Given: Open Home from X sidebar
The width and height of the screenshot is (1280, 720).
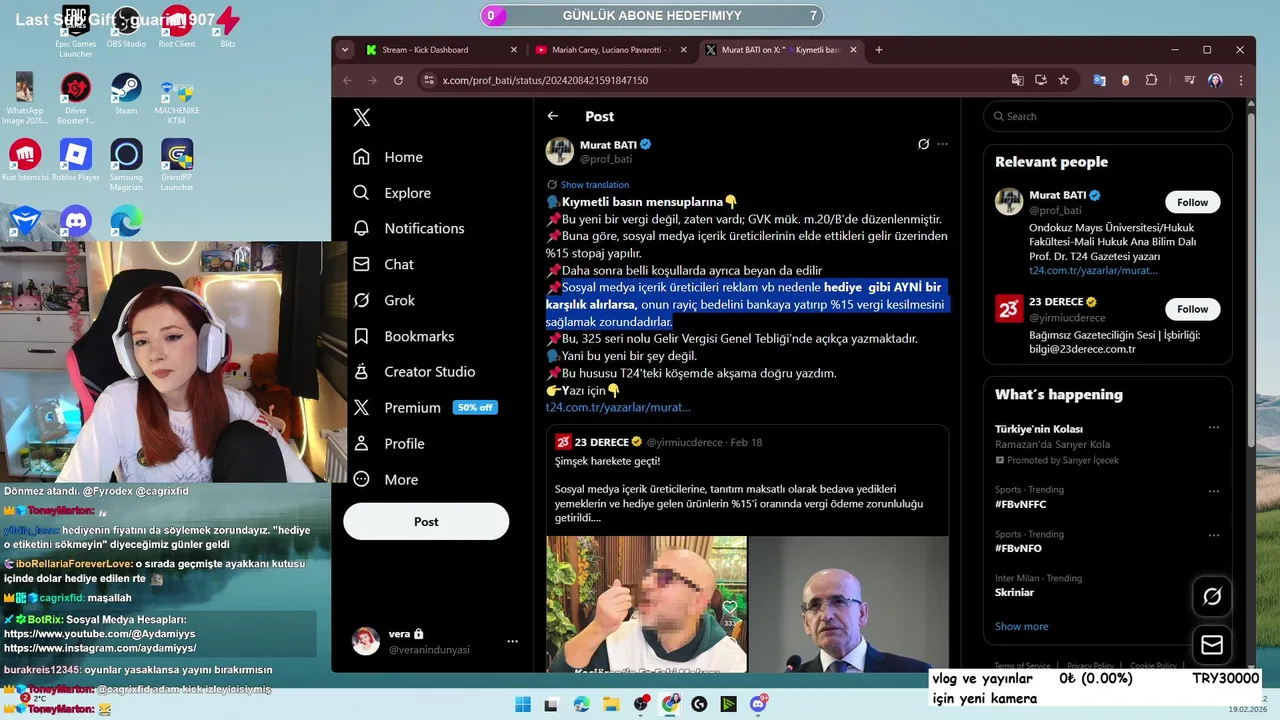Looking at the screenshot, I should [x=388, y=157].
